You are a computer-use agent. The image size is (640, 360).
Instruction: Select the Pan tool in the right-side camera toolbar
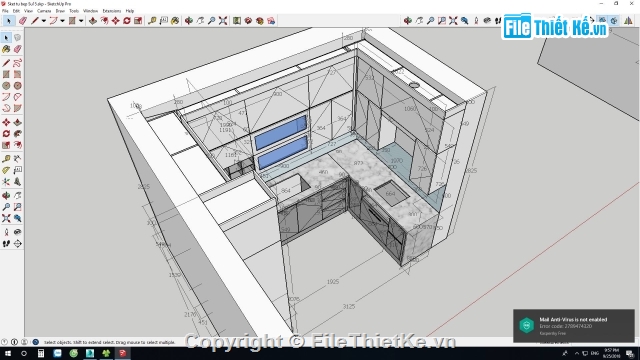[419, 20]
